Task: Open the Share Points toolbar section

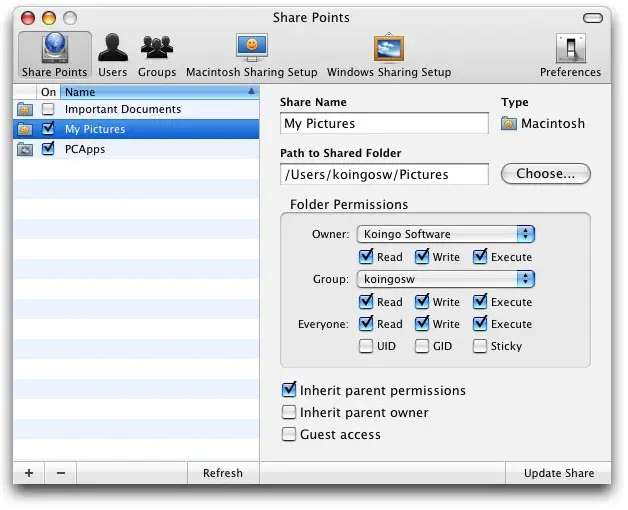Action: [55, 55]
